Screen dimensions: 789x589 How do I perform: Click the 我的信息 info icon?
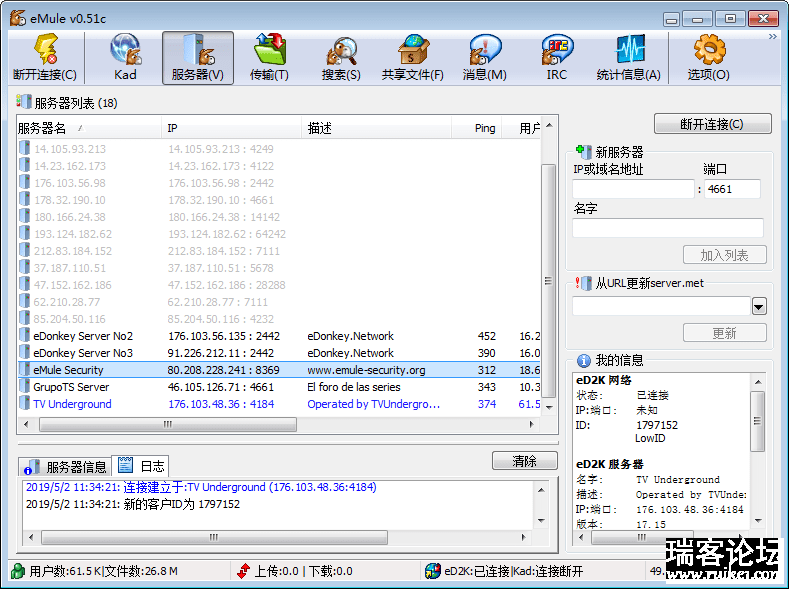pyautogui.click(x=584, y=360)
